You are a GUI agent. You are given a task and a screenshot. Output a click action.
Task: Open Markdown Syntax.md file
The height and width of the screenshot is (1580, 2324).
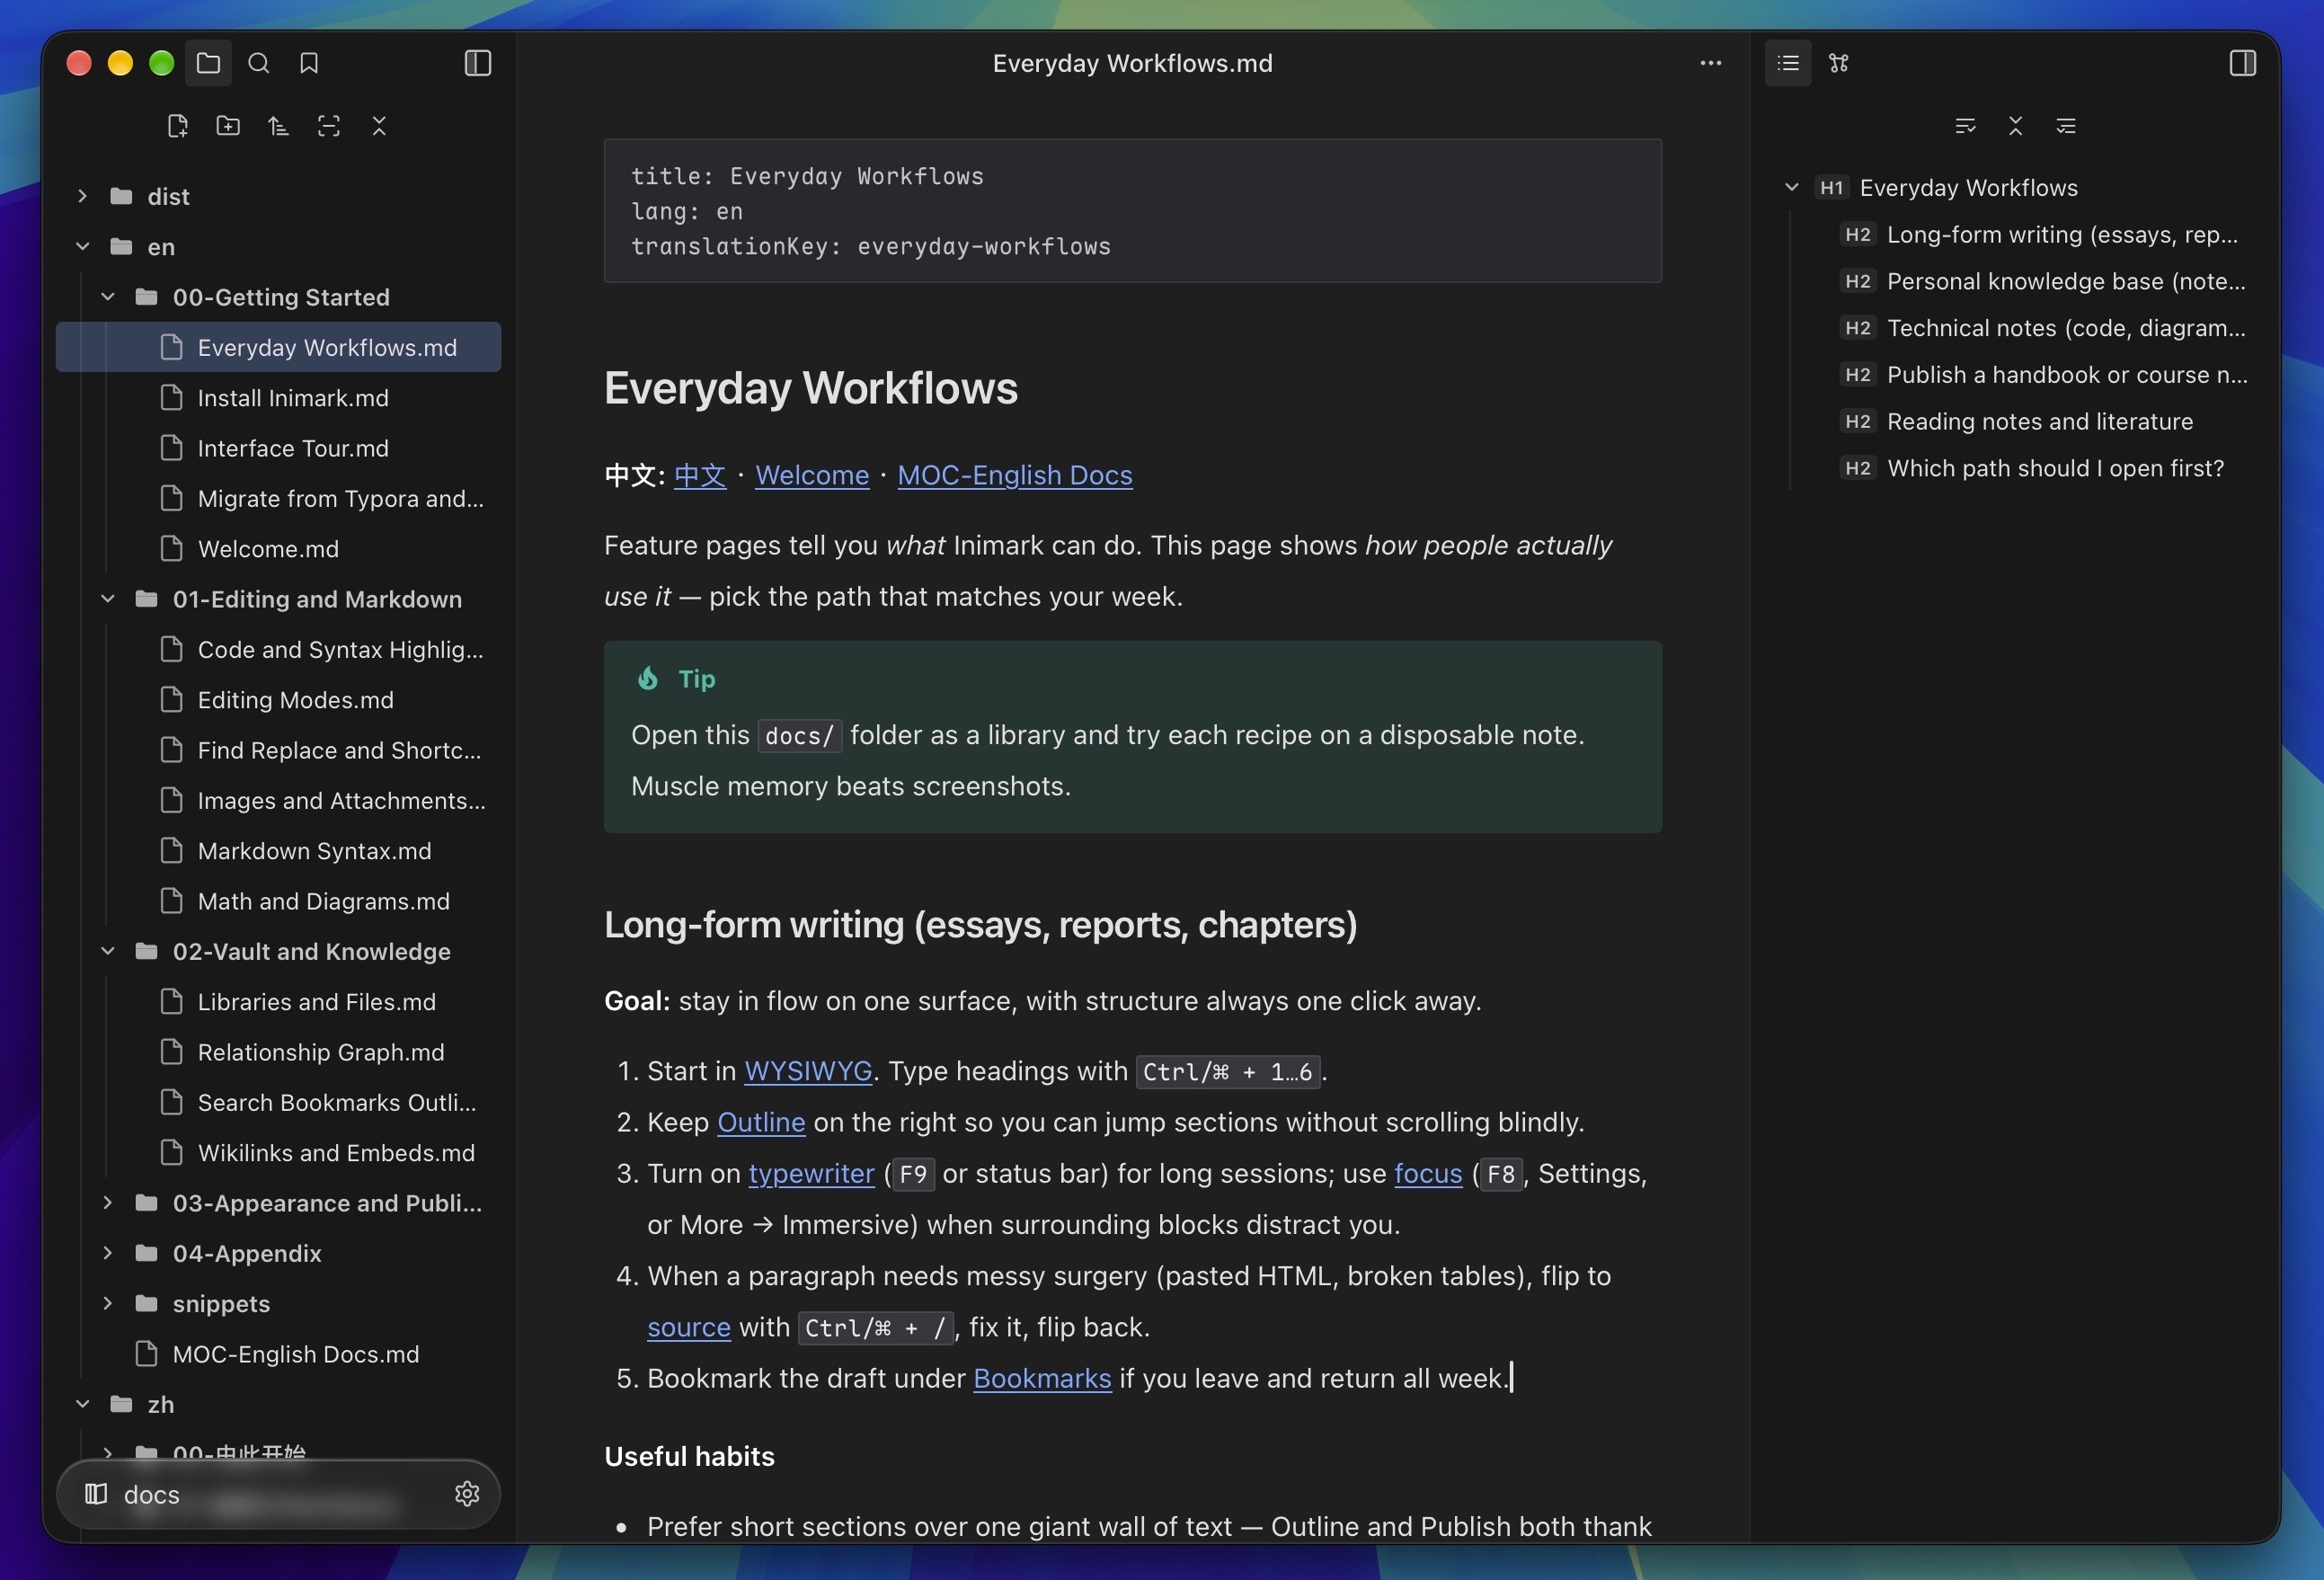[278, 851]
